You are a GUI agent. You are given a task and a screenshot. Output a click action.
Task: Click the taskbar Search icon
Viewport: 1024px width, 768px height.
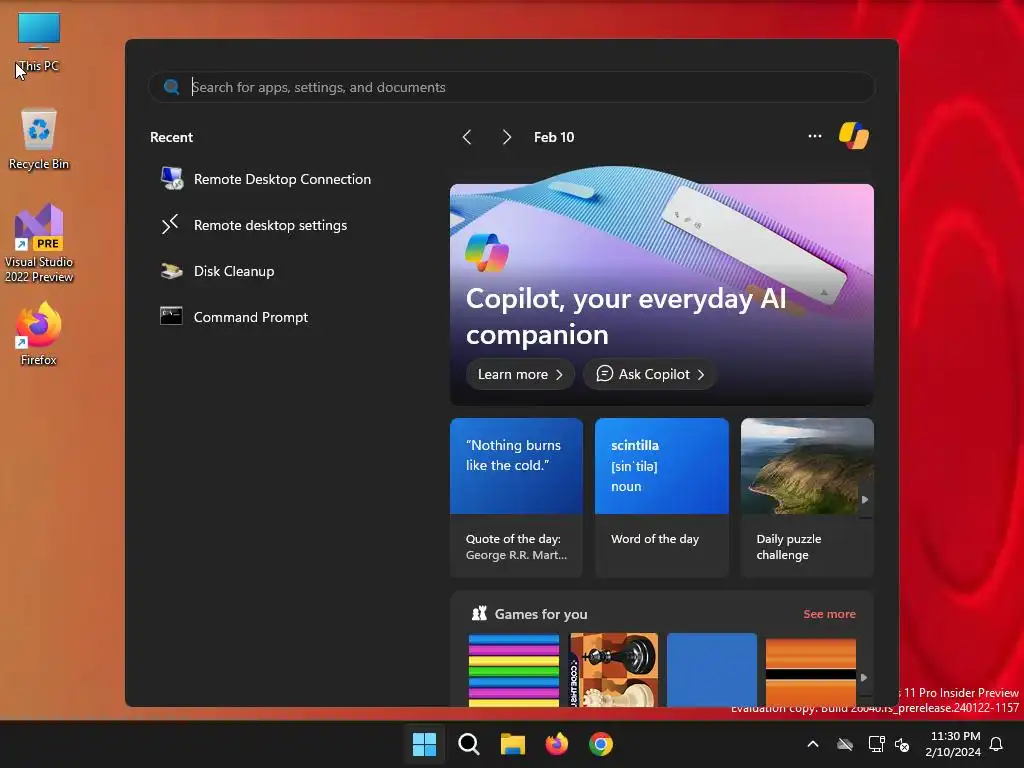pyautogui.click(x=469, y=744)
